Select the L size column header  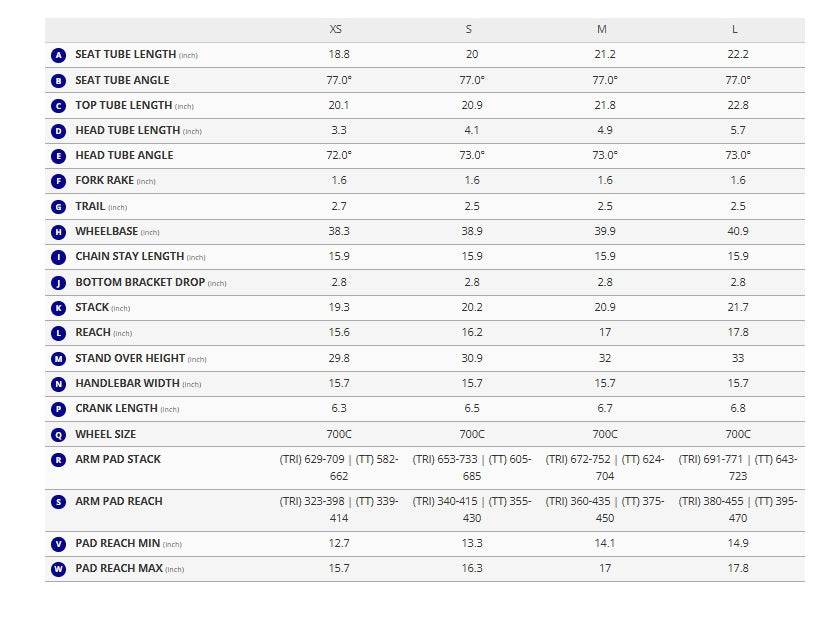coord(735,30)
